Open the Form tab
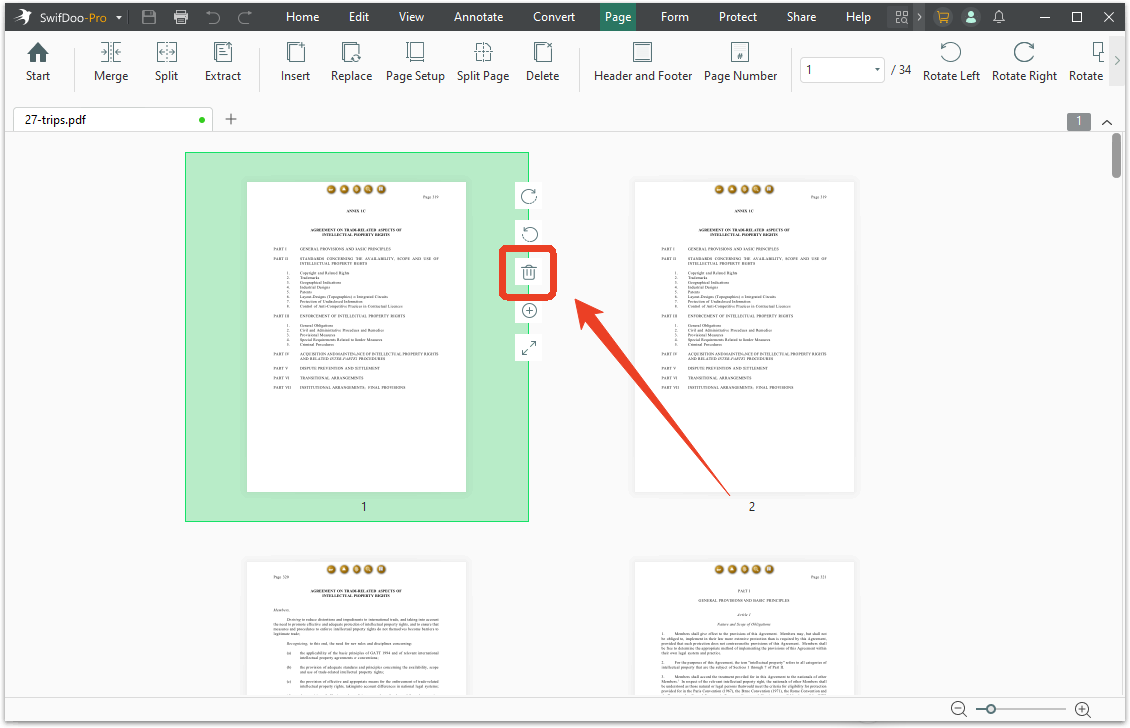 pos(675,17)
